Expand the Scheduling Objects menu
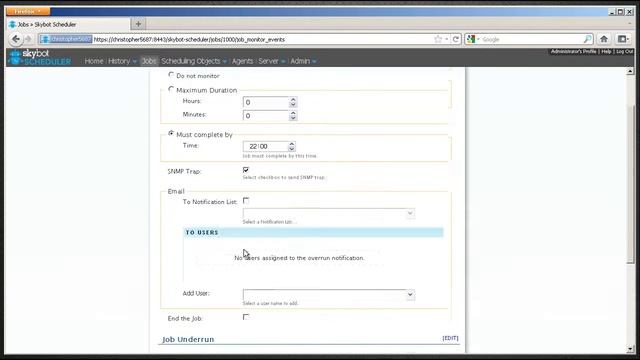 [x=194, y=61]
